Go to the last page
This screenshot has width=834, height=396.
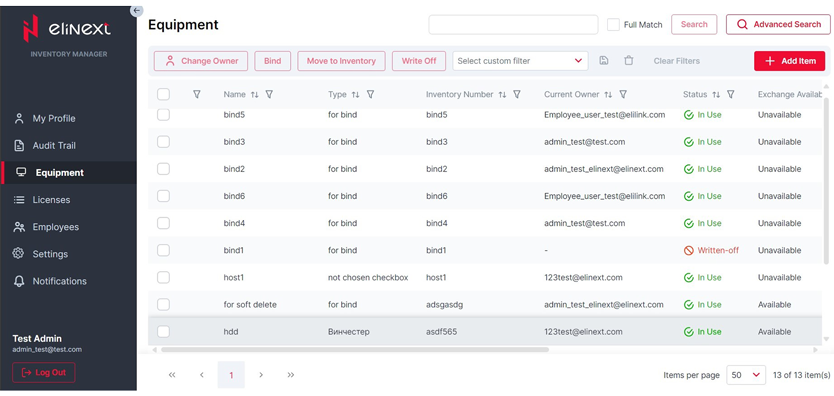[x=291, y=375]
